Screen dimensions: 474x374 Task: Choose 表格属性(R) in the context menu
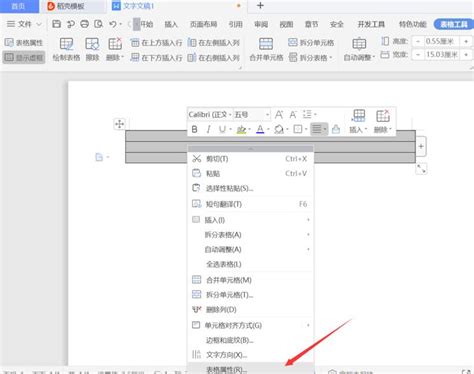251,369
